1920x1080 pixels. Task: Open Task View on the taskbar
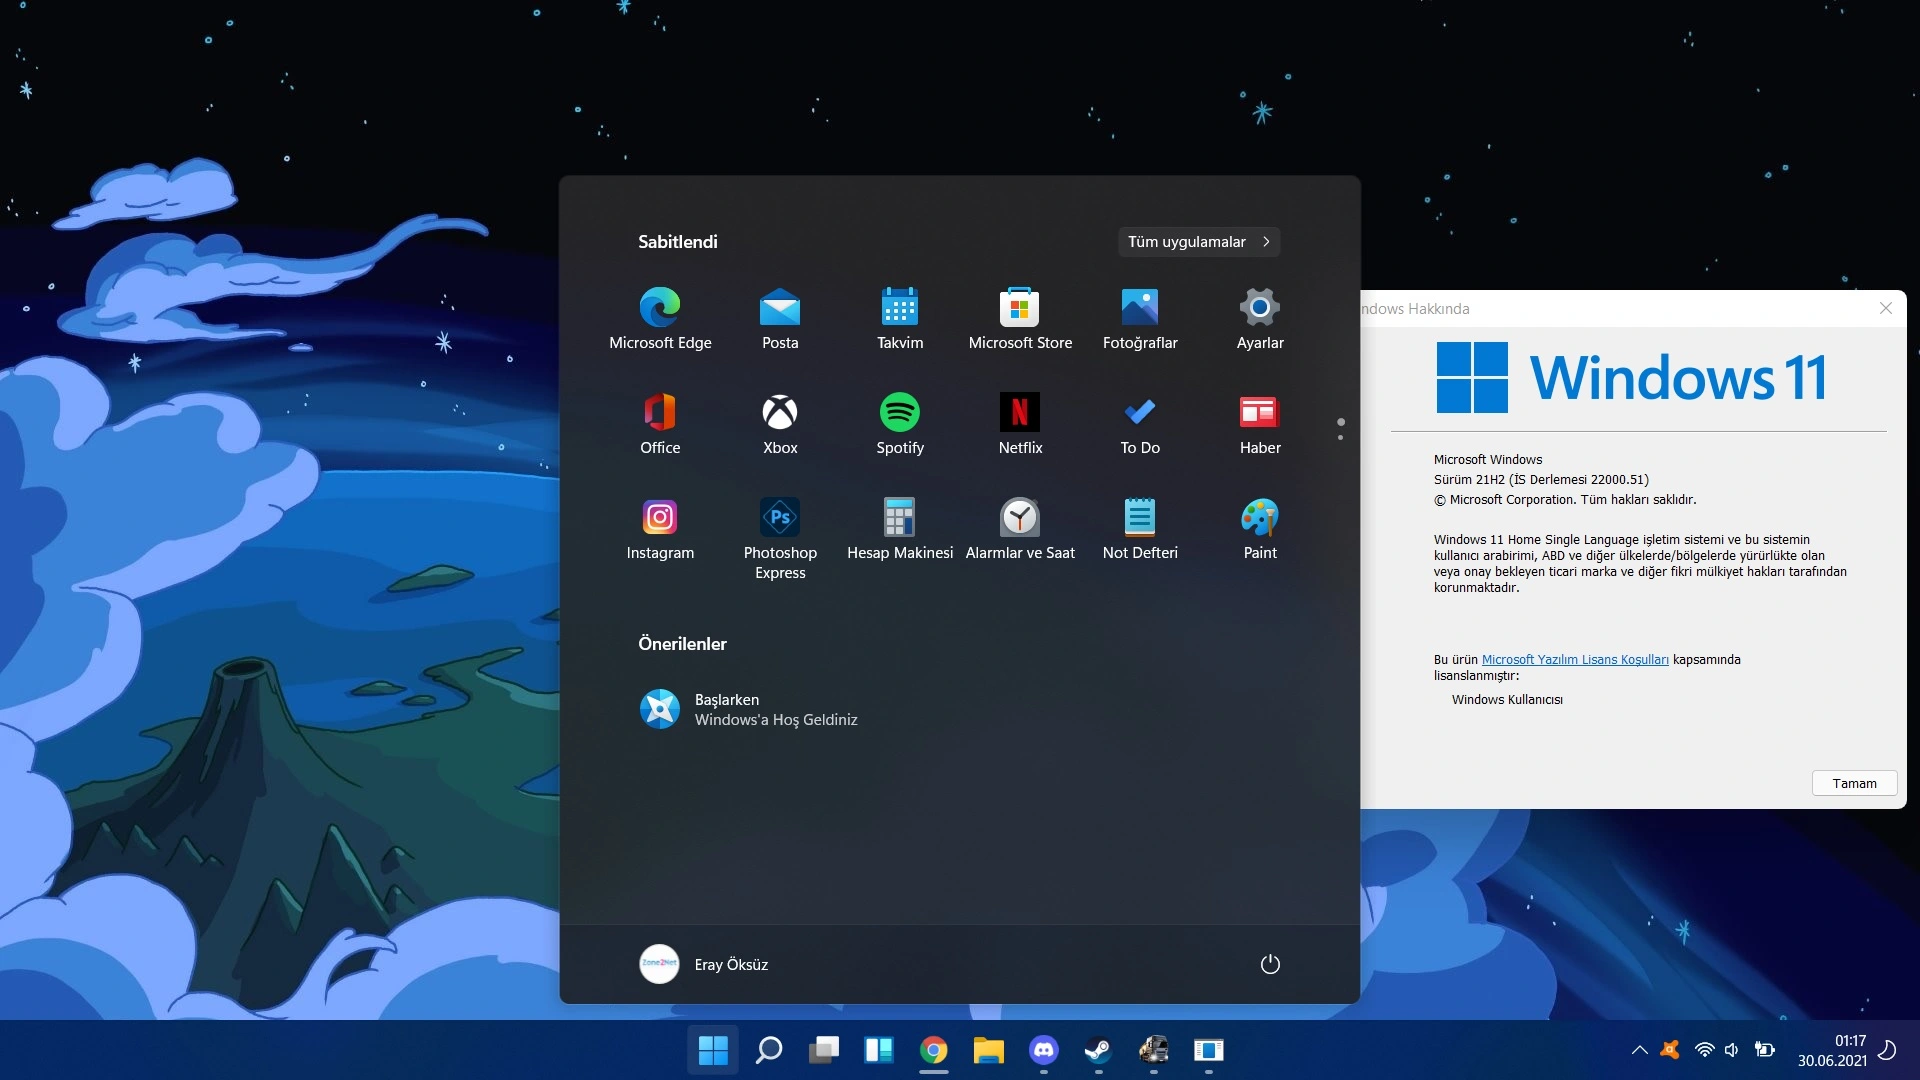click(x=823, y=1050)
